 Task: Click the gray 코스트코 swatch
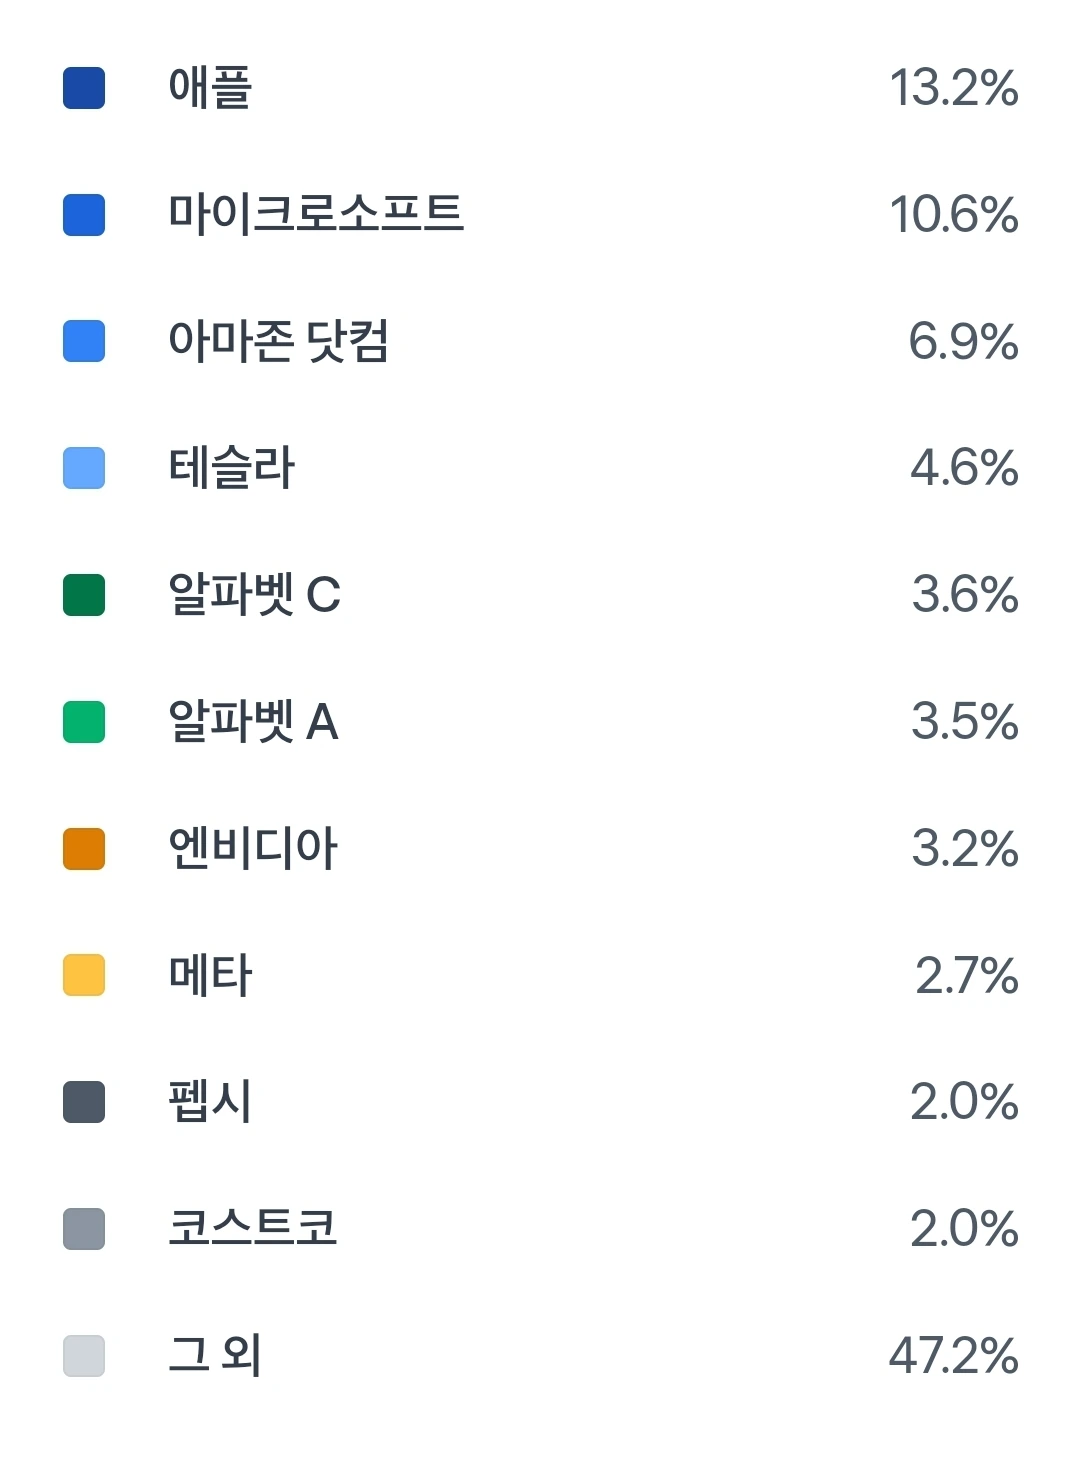(x=84, y=1229)
